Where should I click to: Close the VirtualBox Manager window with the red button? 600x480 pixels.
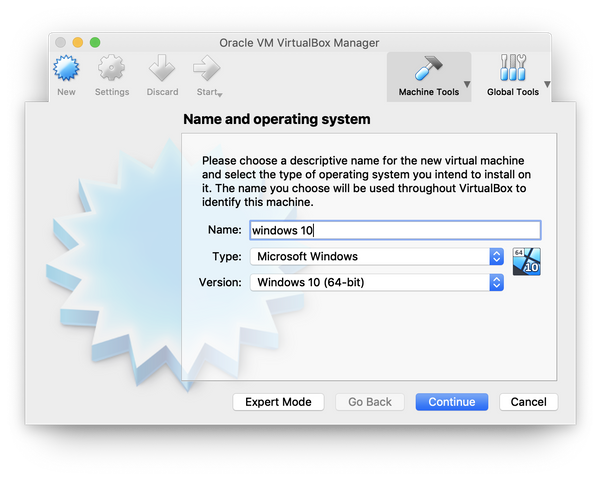tap(60, 42)
